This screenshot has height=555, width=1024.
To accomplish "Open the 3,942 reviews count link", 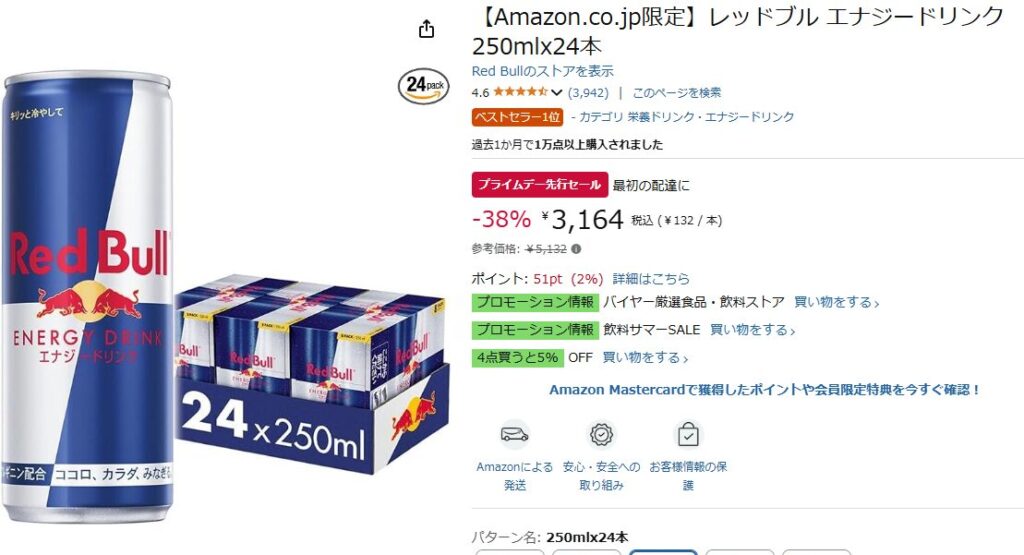I will [x=588, y=93].
